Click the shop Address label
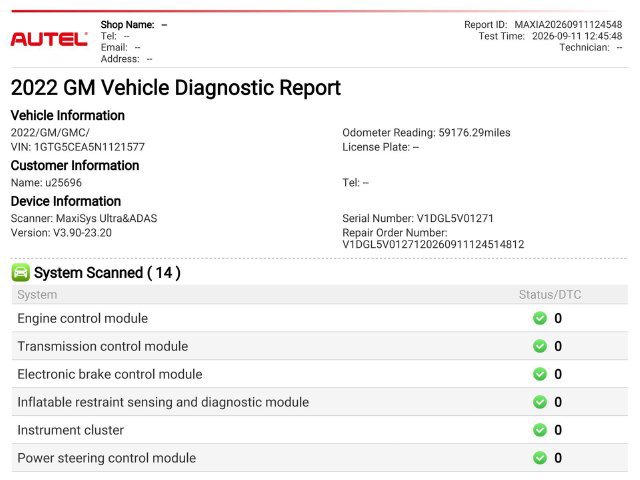This screenshot has height=480, width=640. (120, 59)
